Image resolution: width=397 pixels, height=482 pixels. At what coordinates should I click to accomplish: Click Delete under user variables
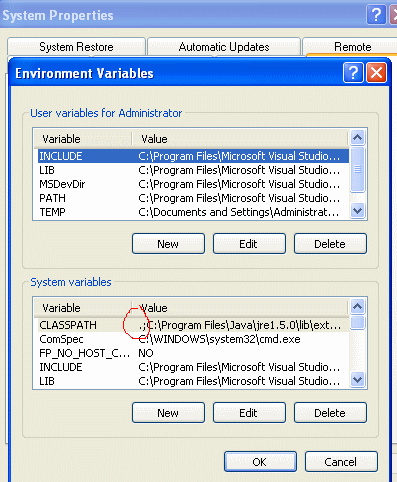[330, 244]
